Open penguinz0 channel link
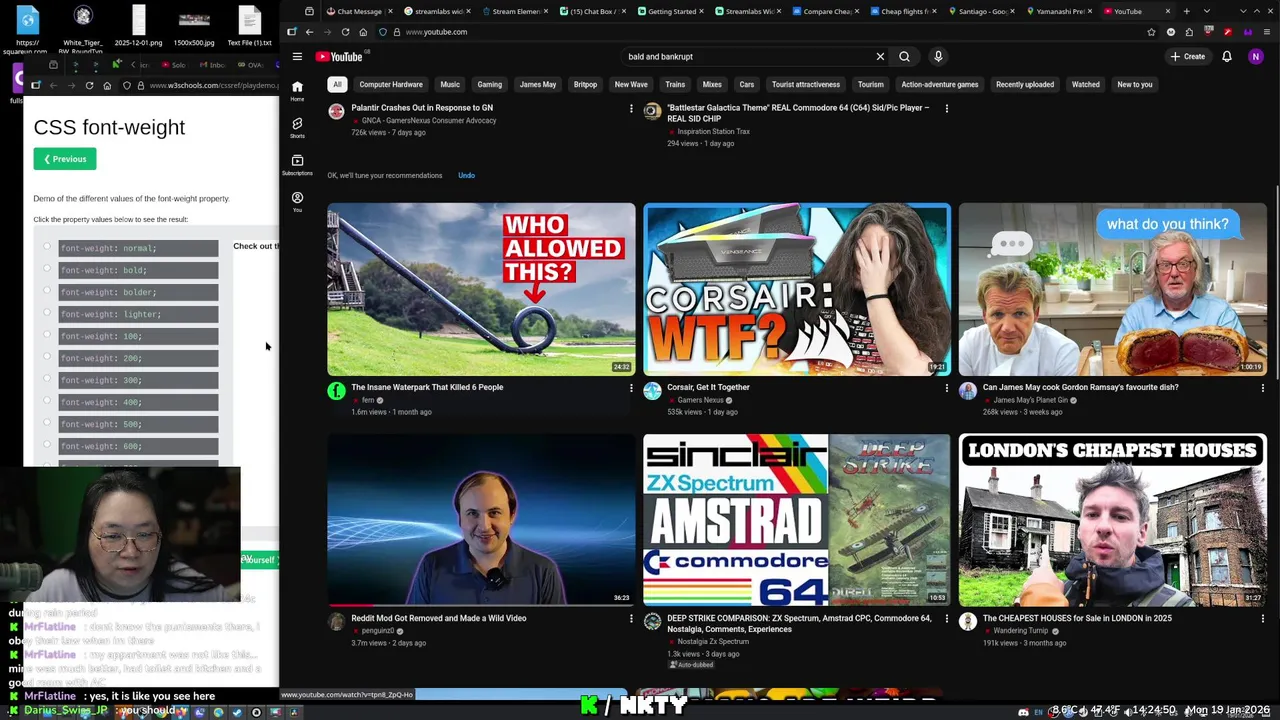 [377, 631]
